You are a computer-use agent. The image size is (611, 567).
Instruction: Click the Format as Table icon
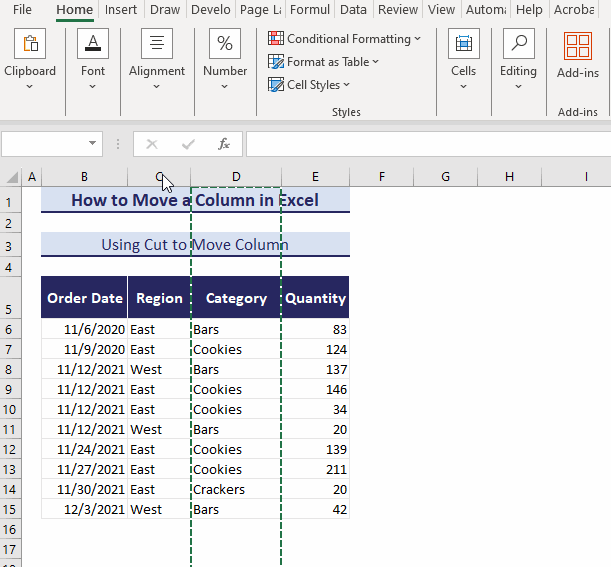click(x=276, y=62)
